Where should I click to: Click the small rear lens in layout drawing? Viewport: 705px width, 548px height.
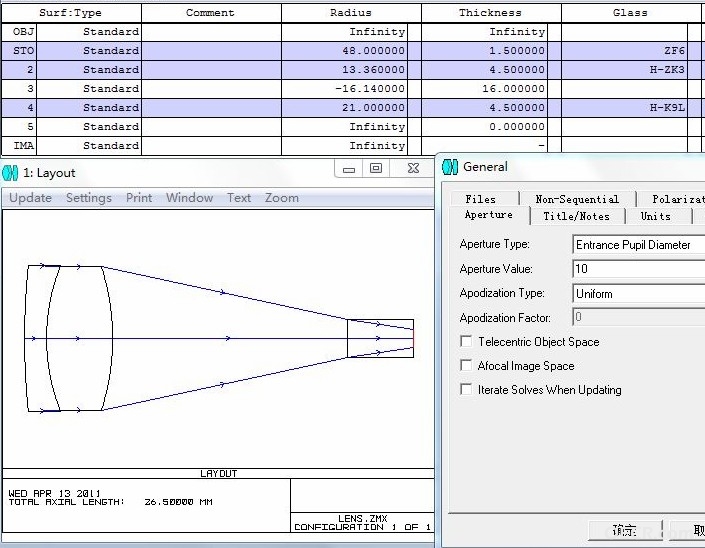[x=380, y=338]
